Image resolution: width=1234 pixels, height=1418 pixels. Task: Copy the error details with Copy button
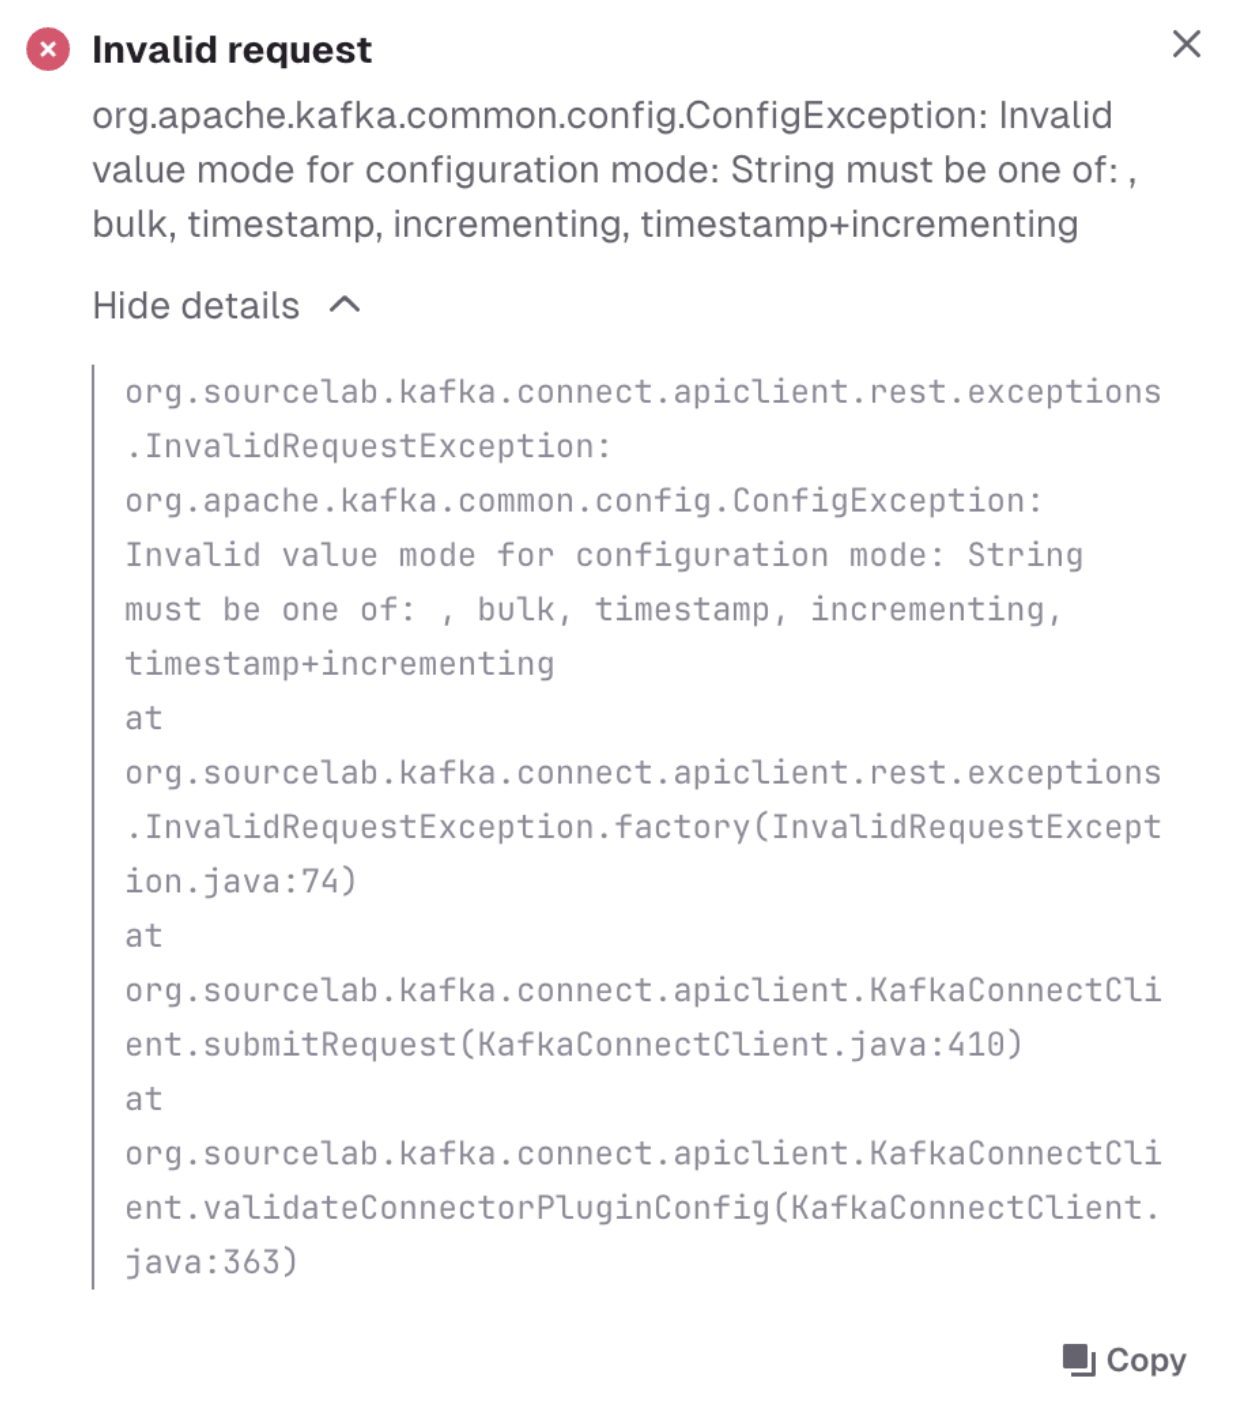coord(1124,1360)
